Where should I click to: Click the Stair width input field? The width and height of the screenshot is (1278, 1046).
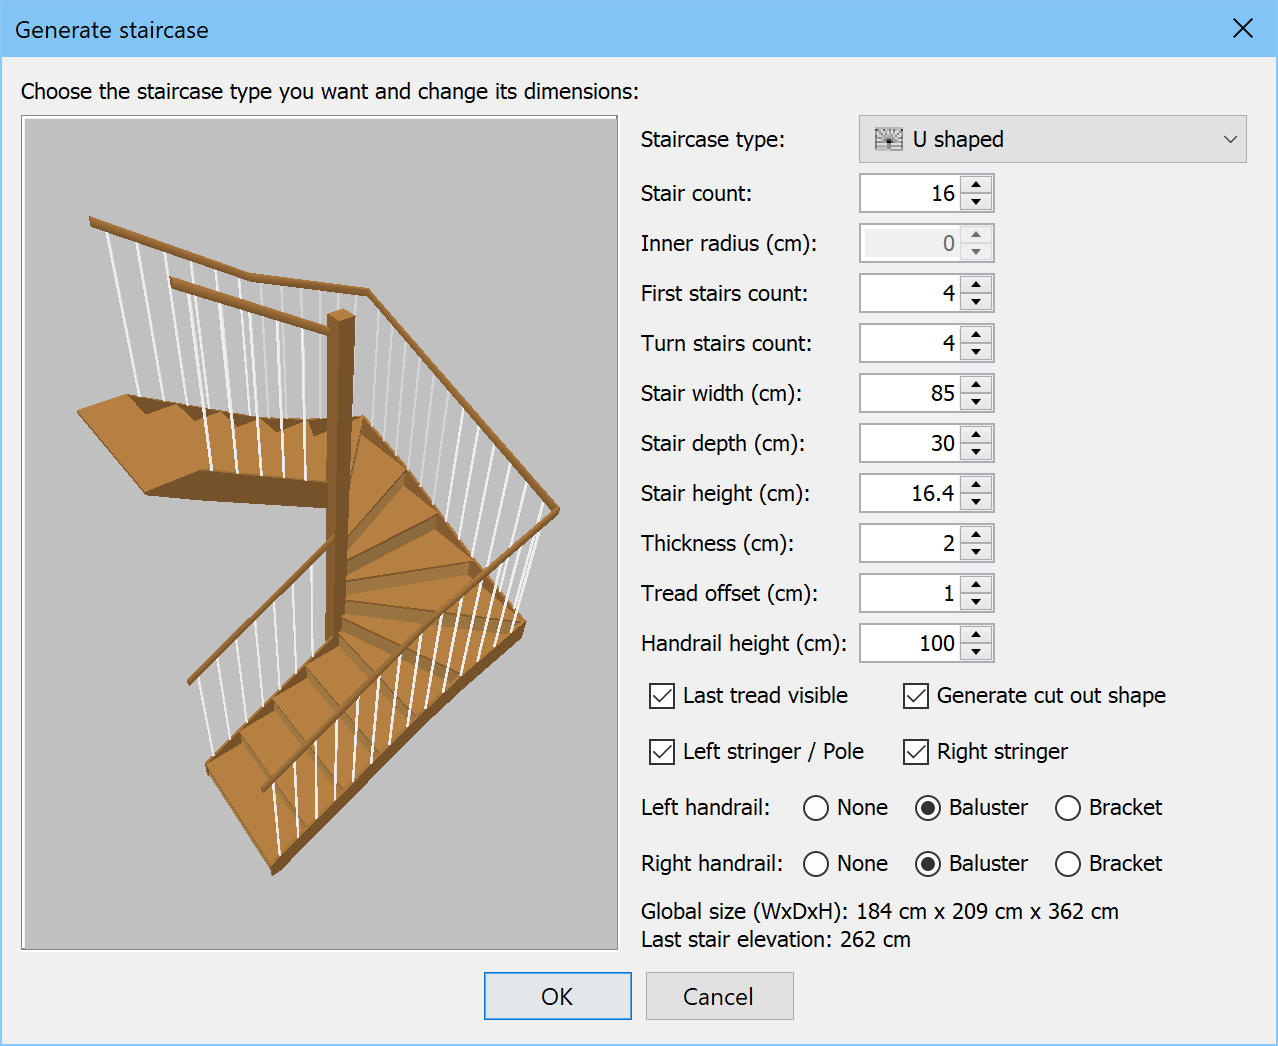(x=910, y=393)
